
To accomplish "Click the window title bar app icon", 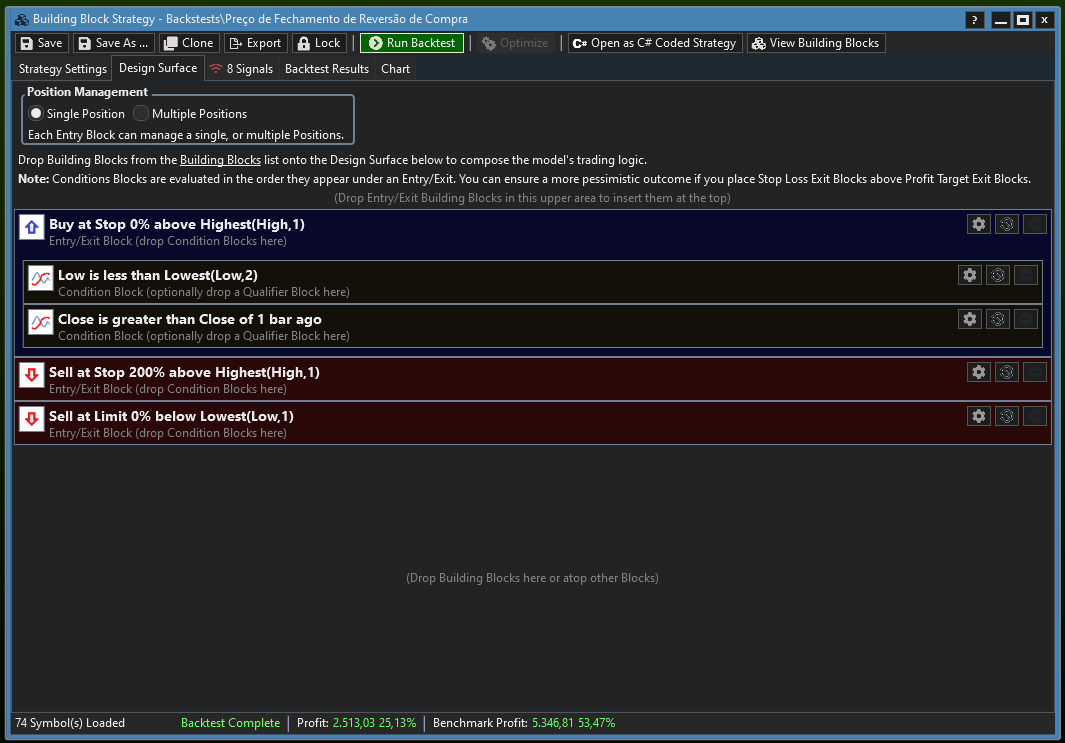I will pos(22,19).
